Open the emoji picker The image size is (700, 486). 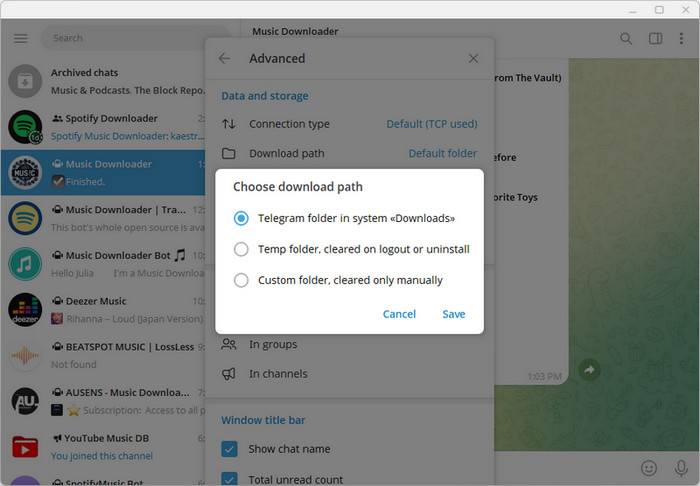point(649,468)
